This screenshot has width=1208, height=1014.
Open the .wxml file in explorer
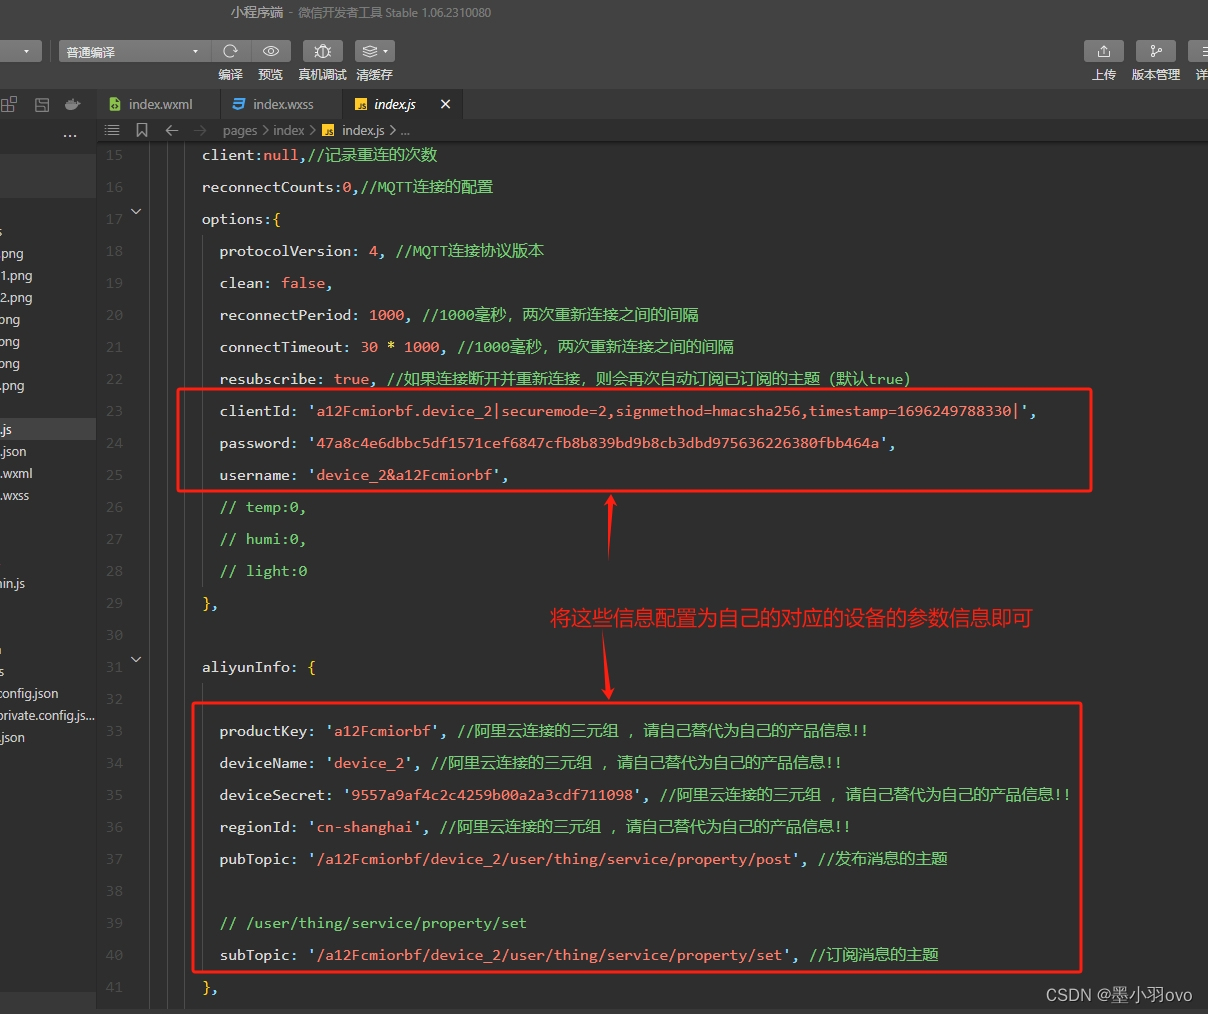coord(17,474)
